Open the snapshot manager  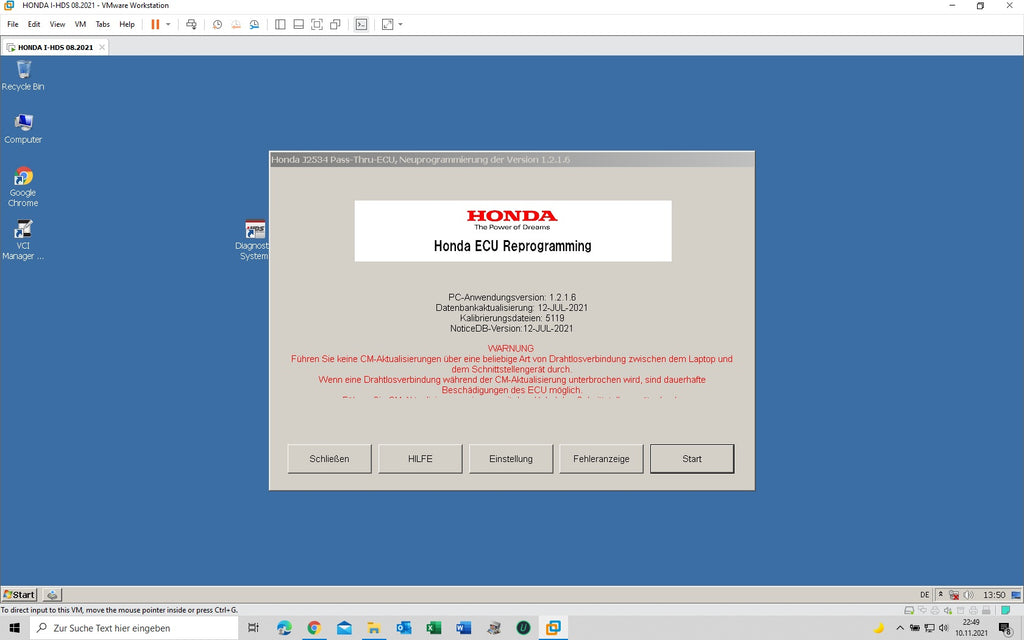pos(254,24)
